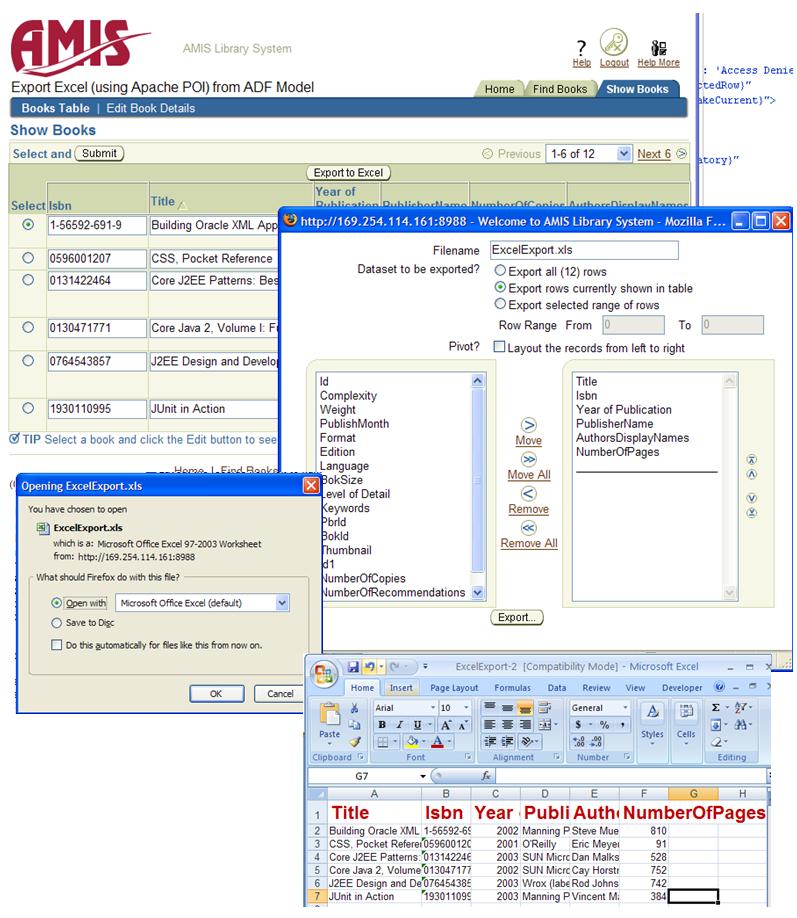Click Save icon in Excel quick access toolbar

(353, 666)
